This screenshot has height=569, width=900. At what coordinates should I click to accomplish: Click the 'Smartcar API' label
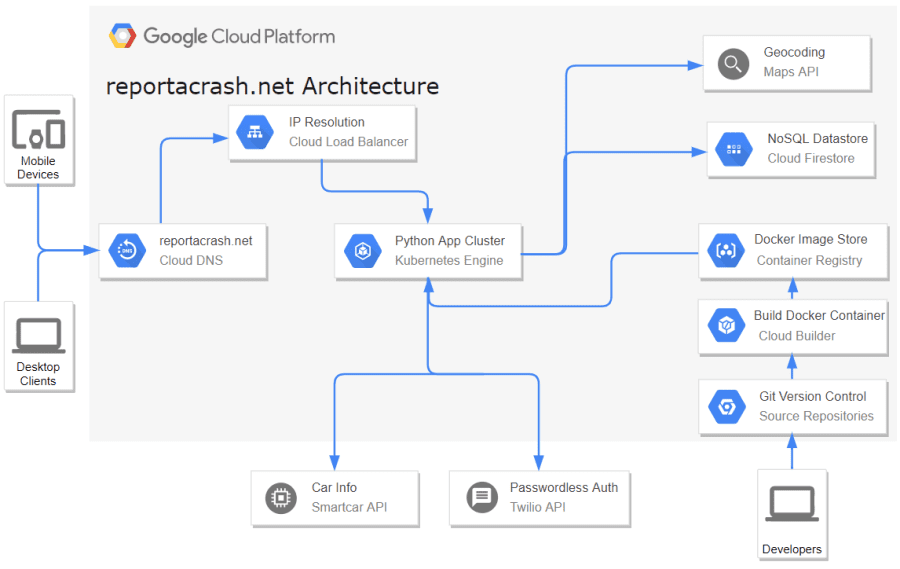pos(350,508)
